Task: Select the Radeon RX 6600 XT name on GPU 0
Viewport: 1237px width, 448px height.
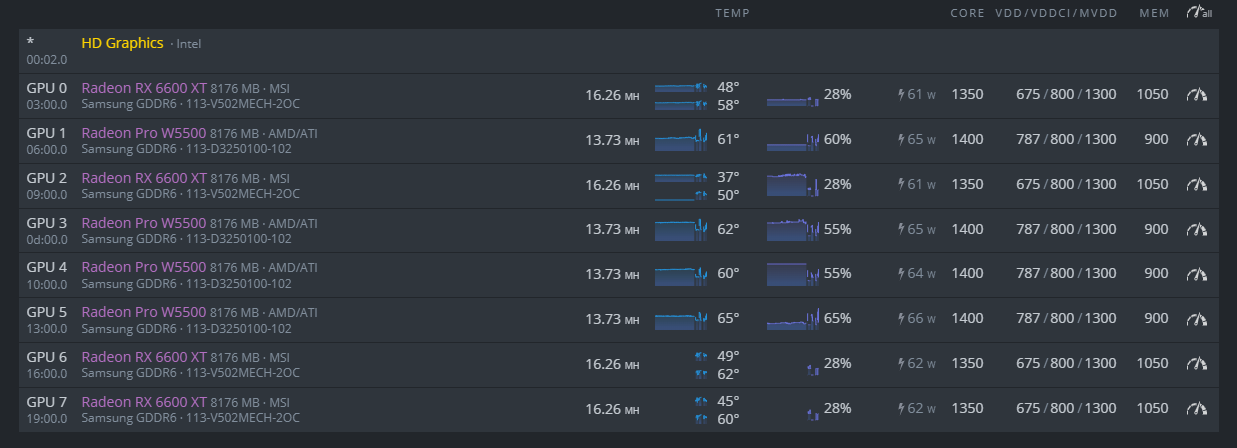Action: (x=144, y=88)
